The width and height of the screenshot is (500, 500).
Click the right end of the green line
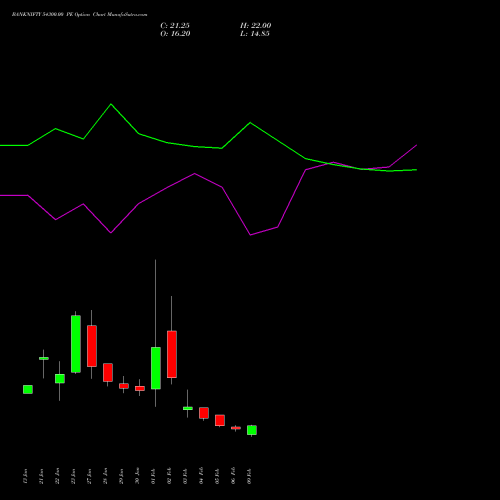tap(416, 170)
